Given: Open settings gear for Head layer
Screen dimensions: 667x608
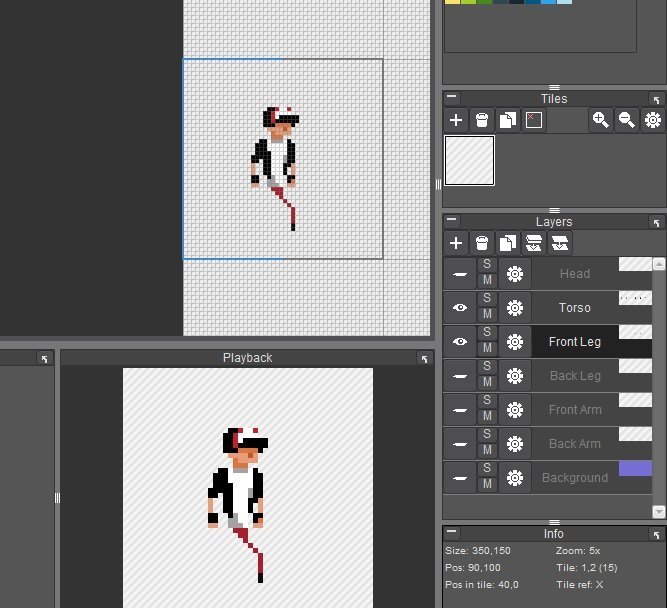Looking at the screenshot, I should pos(515,274).
